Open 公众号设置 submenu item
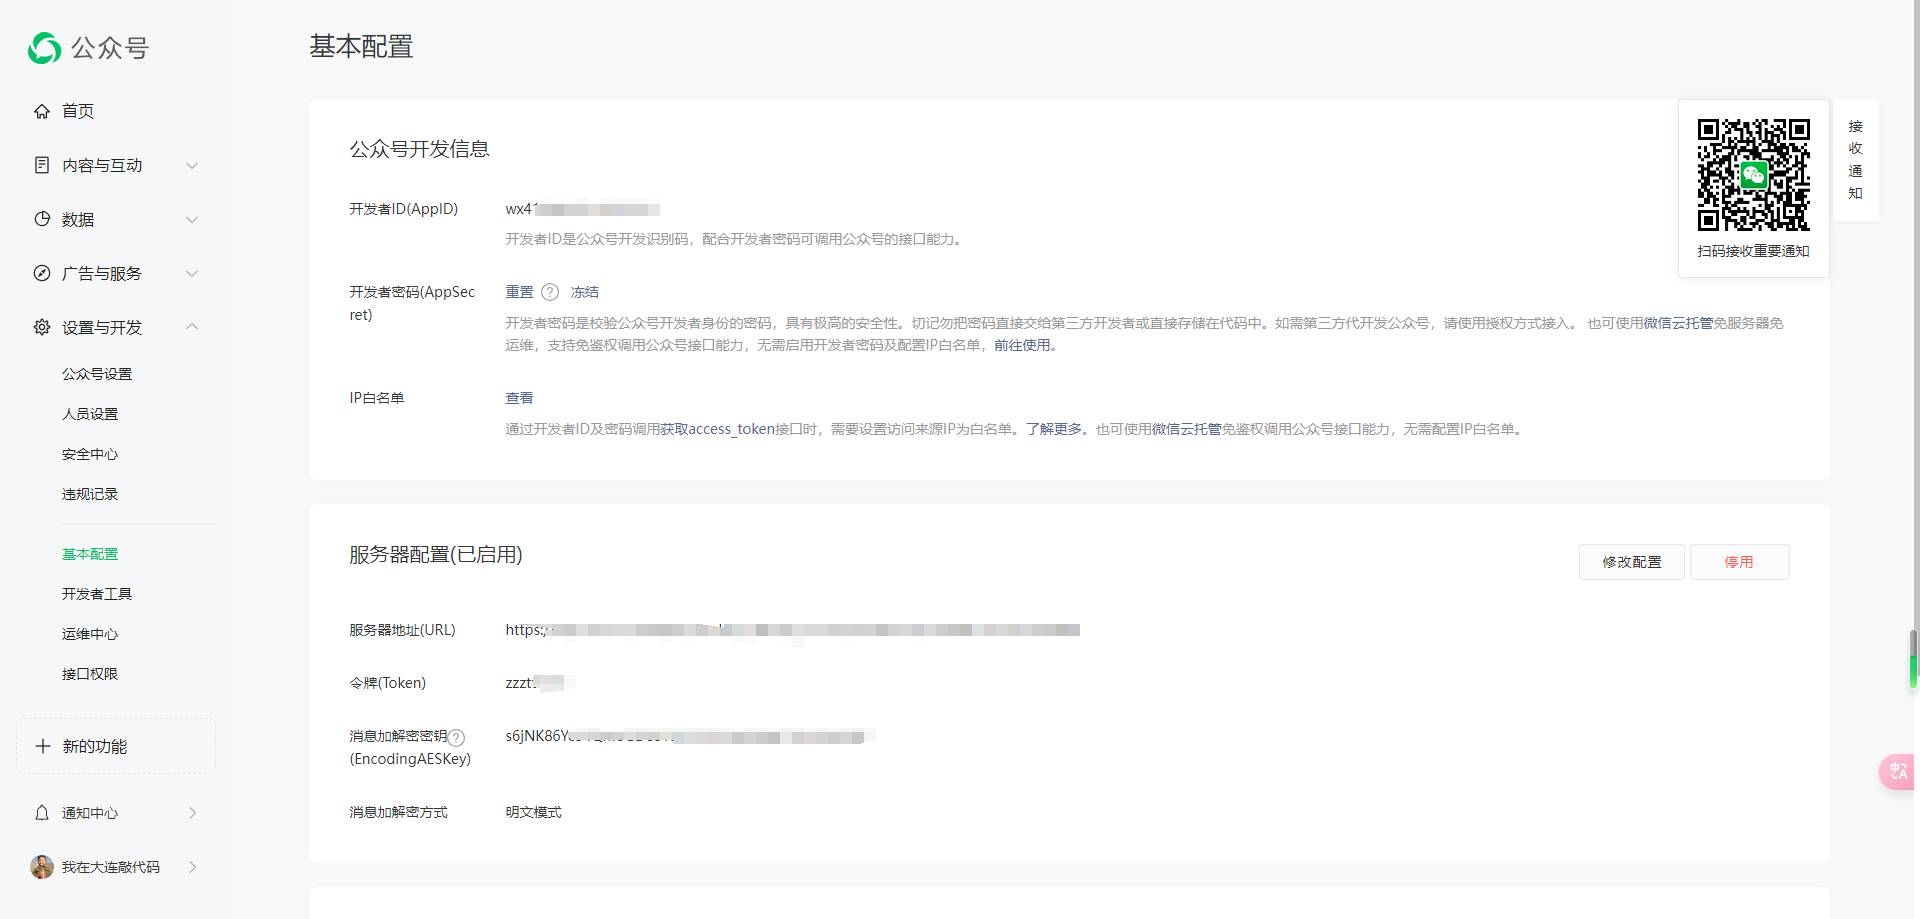Image resolution: width=1920 pixels, height=919 pixels. click(97, 374)
